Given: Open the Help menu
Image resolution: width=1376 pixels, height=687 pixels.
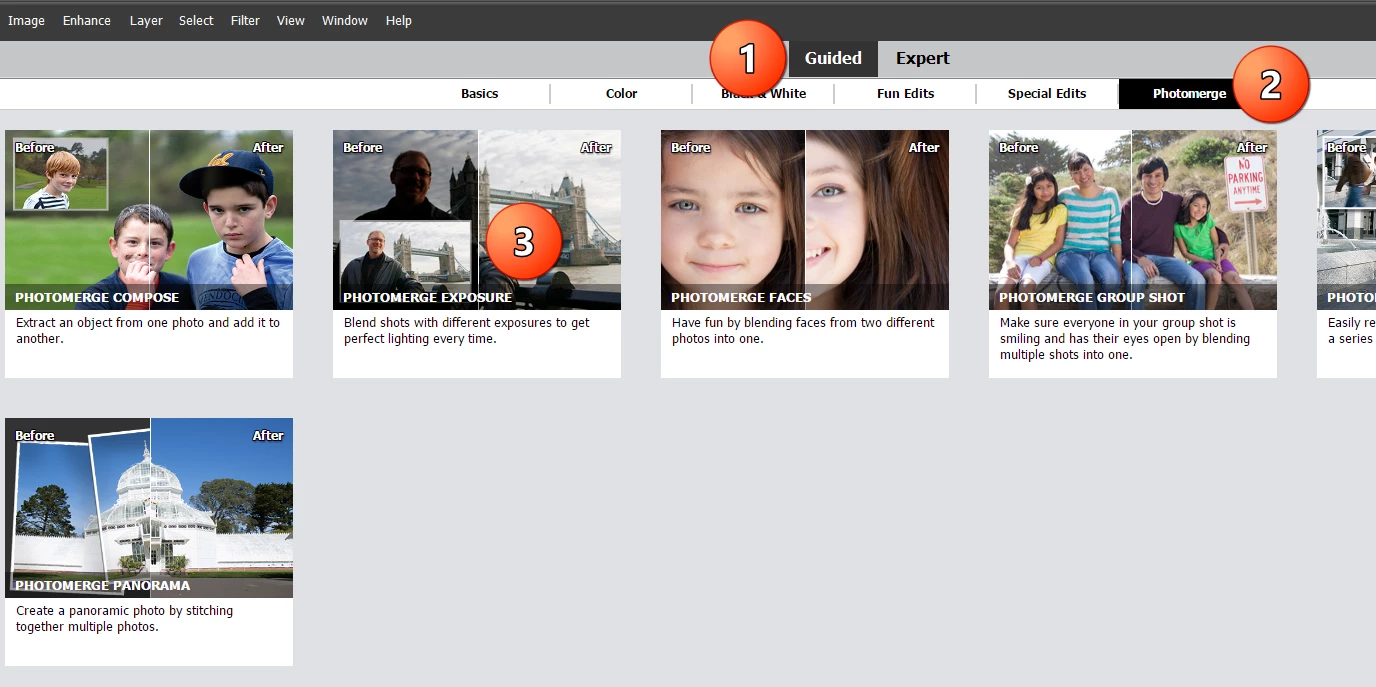Looking at the screenshot, I should pyautogui.click(x=399, y=20).
